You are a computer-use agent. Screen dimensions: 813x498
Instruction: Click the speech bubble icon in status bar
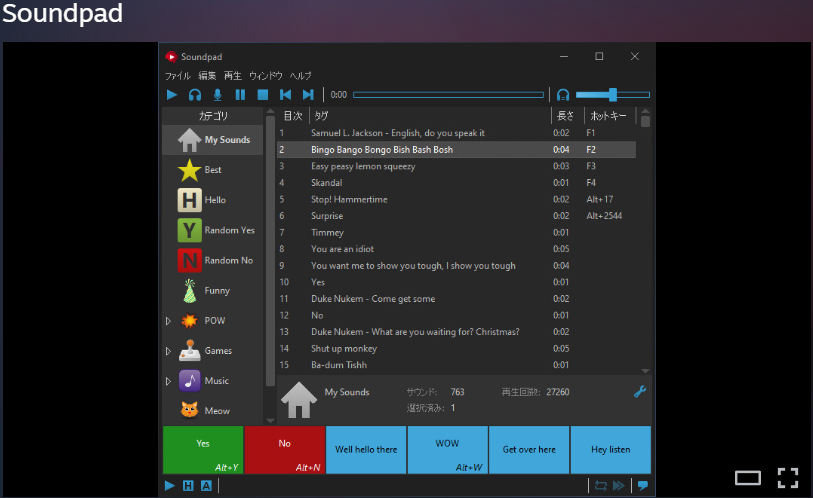[642, 485]
